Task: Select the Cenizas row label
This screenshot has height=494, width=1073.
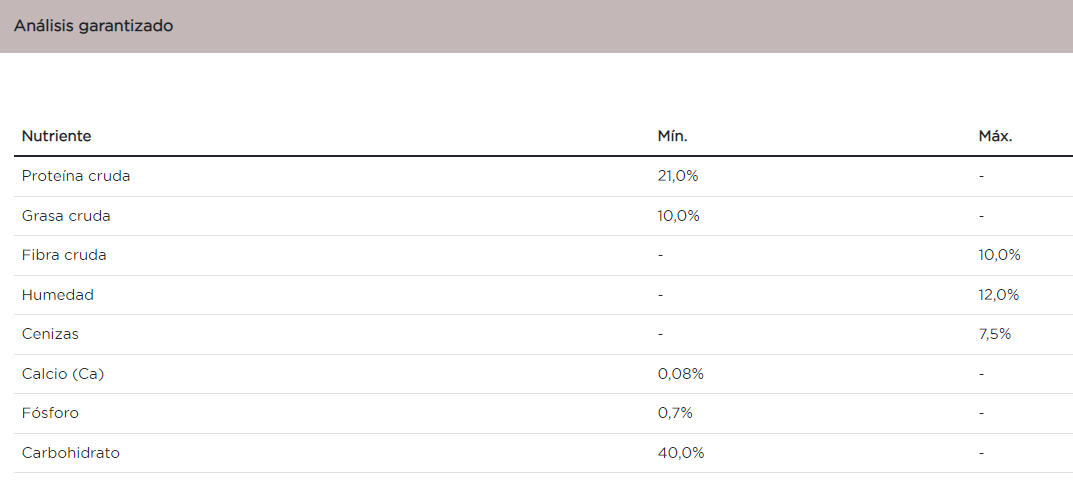Action: (50, 334)
